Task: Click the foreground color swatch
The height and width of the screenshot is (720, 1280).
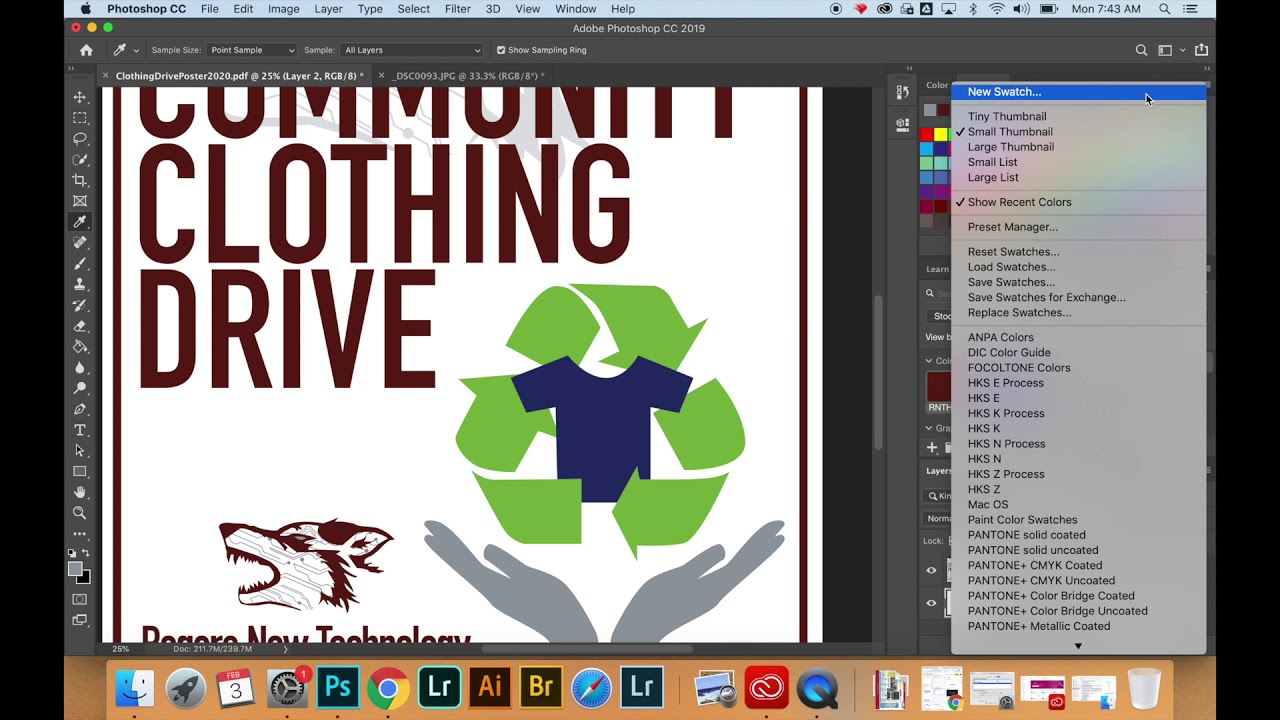Action: [75, 569]
